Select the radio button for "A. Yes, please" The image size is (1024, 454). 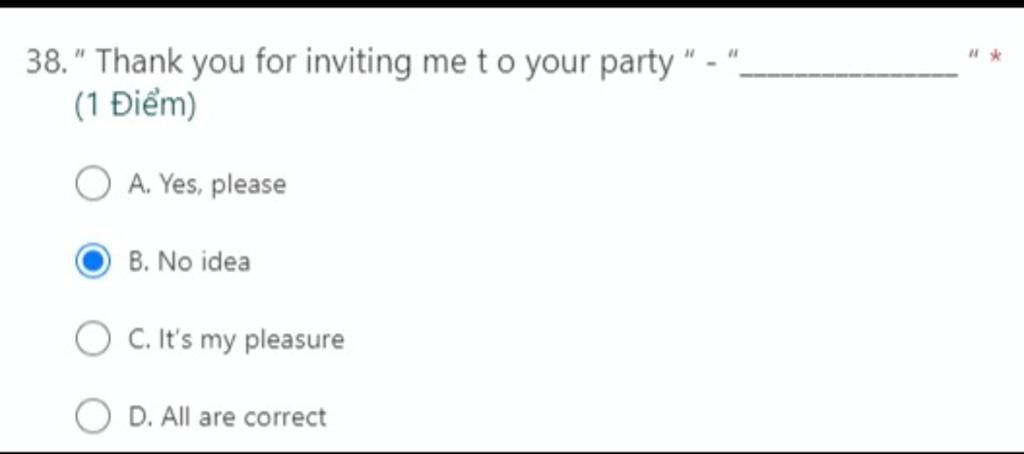(92, 184)
